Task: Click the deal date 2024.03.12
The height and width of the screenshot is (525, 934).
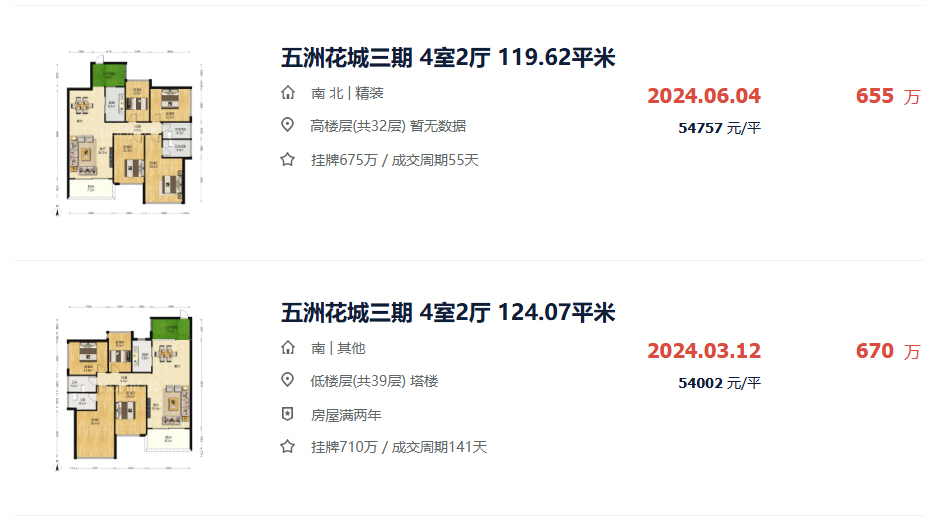Action: 704,351
